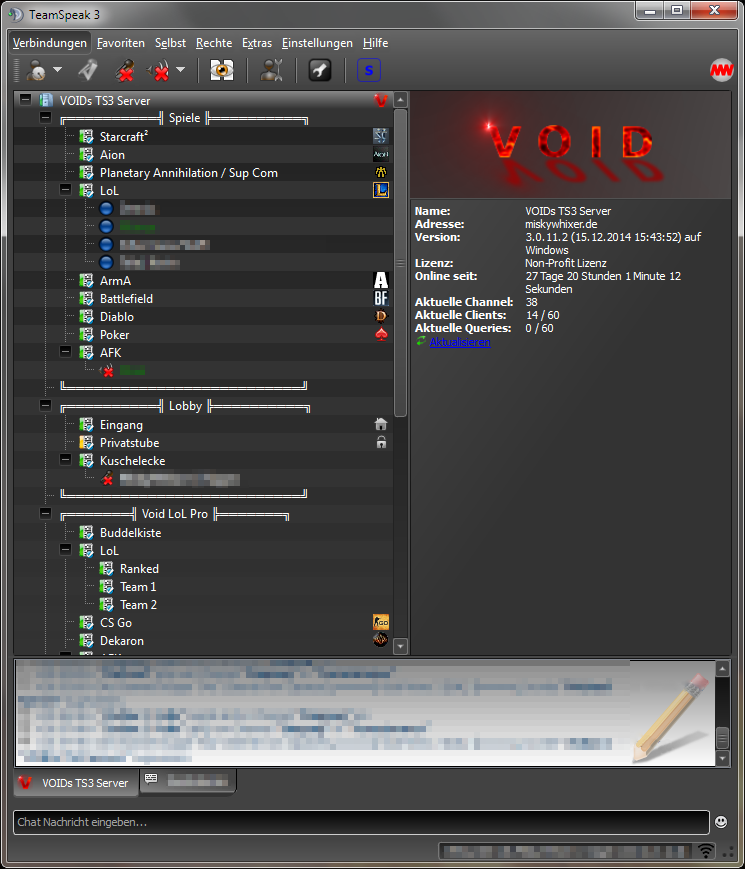Image resolution: width=745 pixels, height=869 pixels.
Task: Click the League of Legends L icon
Action: pos(381,190)
